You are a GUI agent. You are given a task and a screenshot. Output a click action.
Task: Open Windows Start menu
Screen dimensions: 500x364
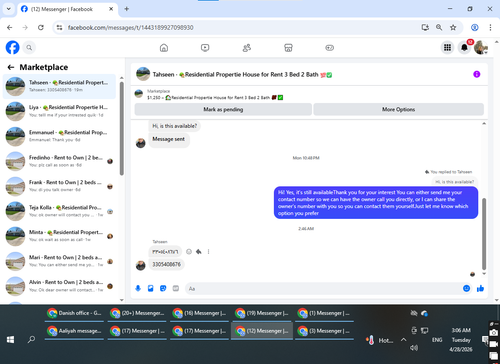[x=10, y=339]
